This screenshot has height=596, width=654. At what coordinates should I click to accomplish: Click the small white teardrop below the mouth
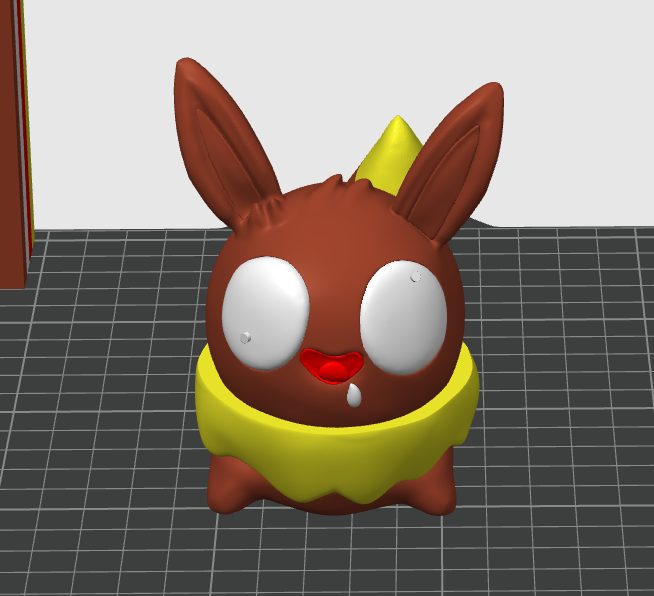pyautogui.click(x=354, y=395)
